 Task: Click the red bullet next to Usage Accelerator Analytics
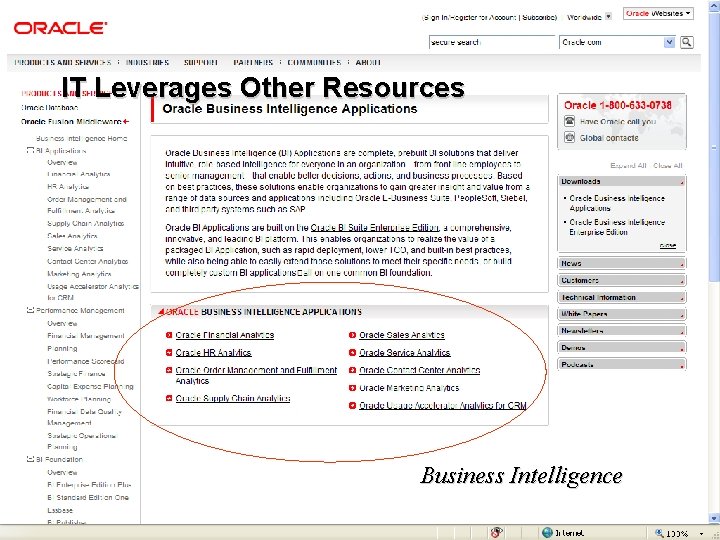(352, 405)
